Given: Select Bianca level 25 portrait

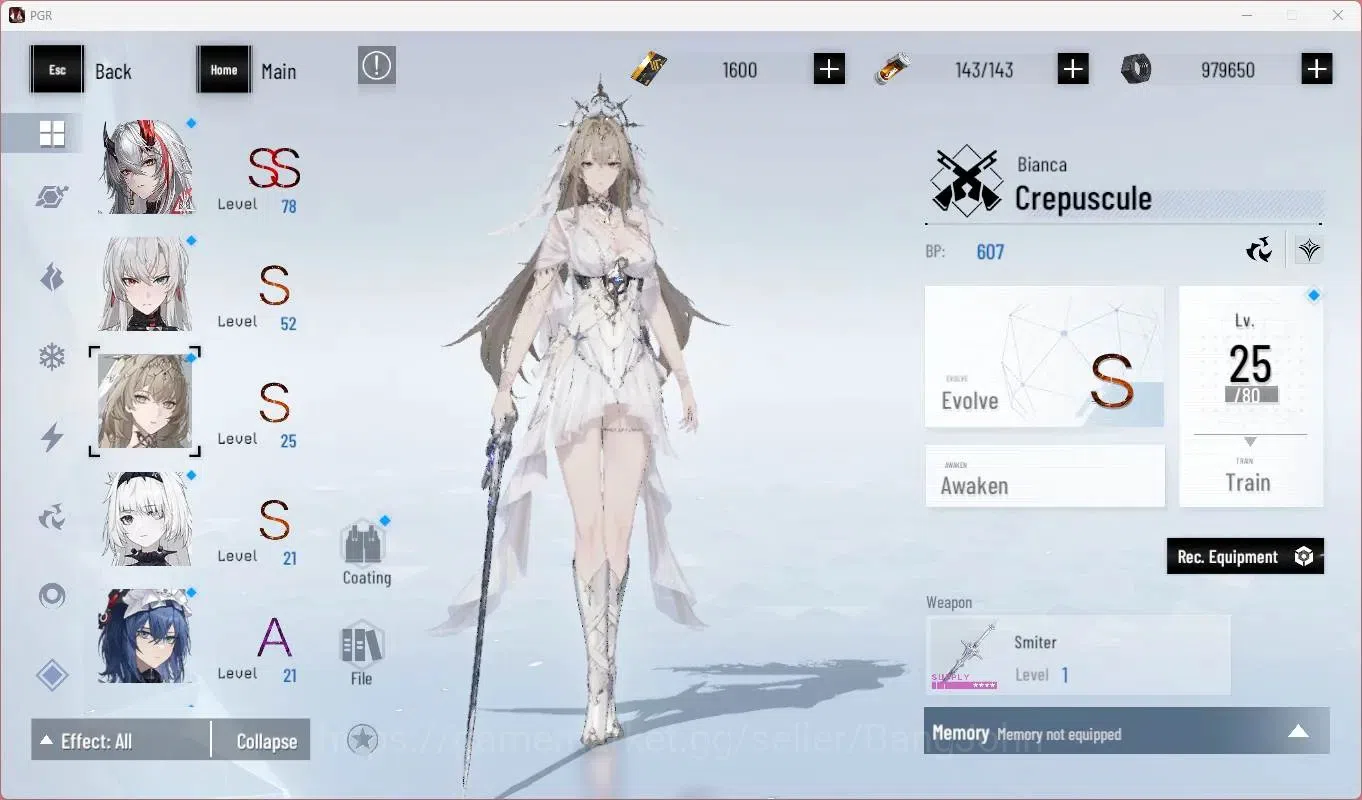Looking at the screenshot, I should pyautogui.click(x=145, y=401).
